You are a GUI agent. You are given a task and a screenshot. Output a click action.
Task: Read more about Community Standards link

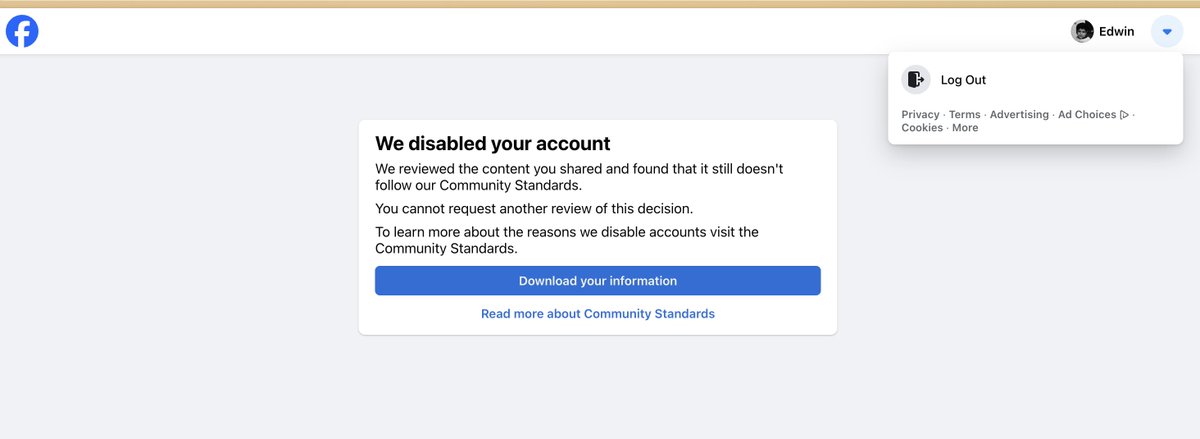[598, 314]
